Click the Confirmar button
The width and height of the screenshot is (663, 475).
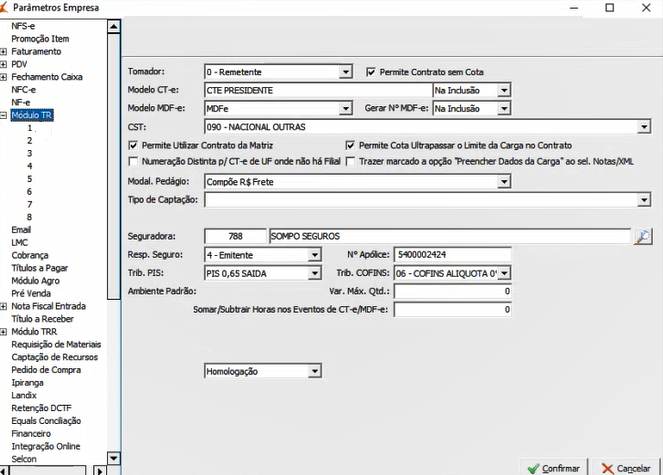554,468
